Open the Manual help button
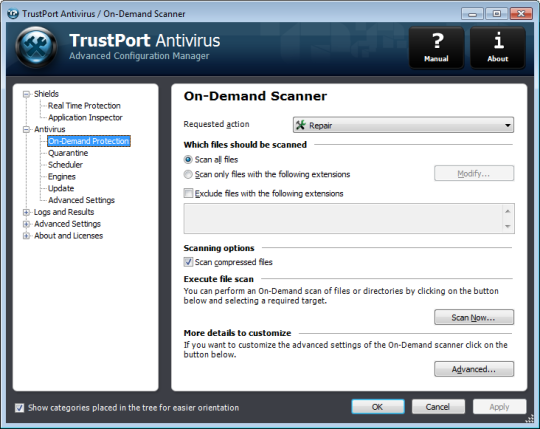The width and height of the screenshot is (540, 429). [x=436, y=48]
